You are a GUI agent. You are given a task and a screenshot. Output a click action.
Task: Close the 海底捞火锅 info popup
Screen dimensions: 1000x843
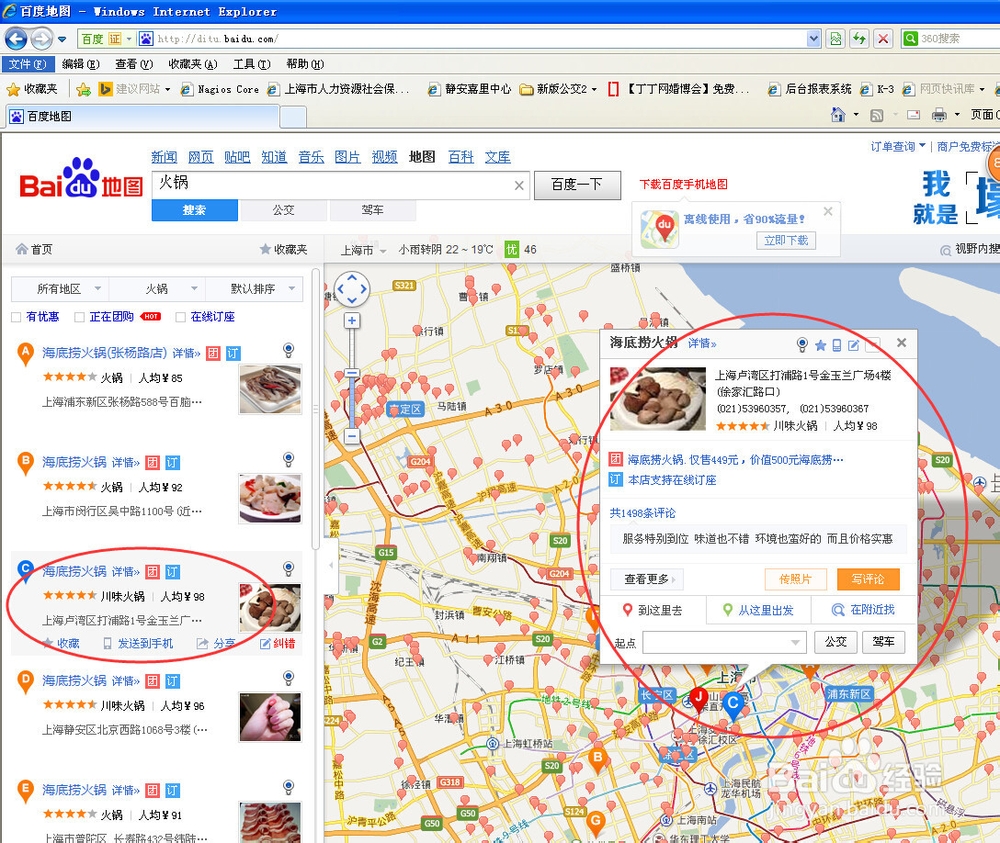click(901, 343)
